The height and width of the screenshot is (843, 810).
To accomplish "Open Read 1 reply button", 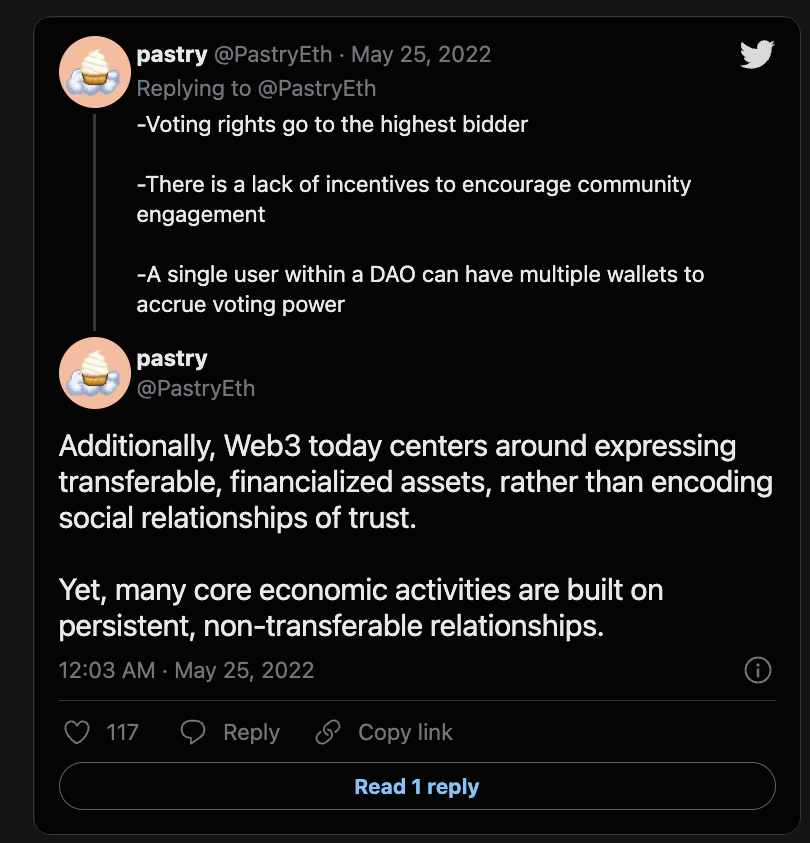I will pos(417,786).
